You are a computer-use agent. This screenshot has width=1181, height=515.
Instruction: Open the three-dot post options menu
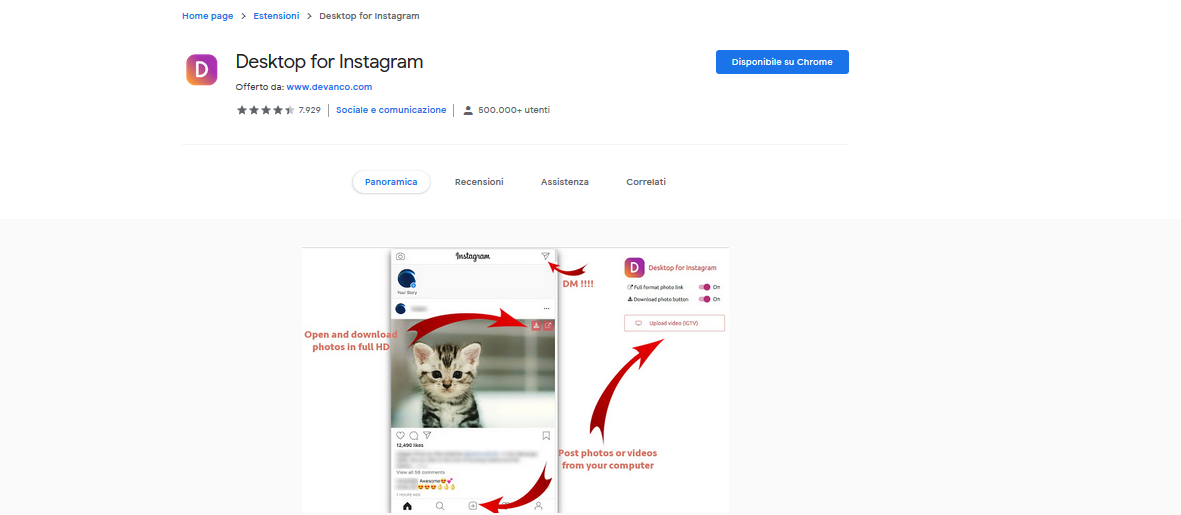546,309
